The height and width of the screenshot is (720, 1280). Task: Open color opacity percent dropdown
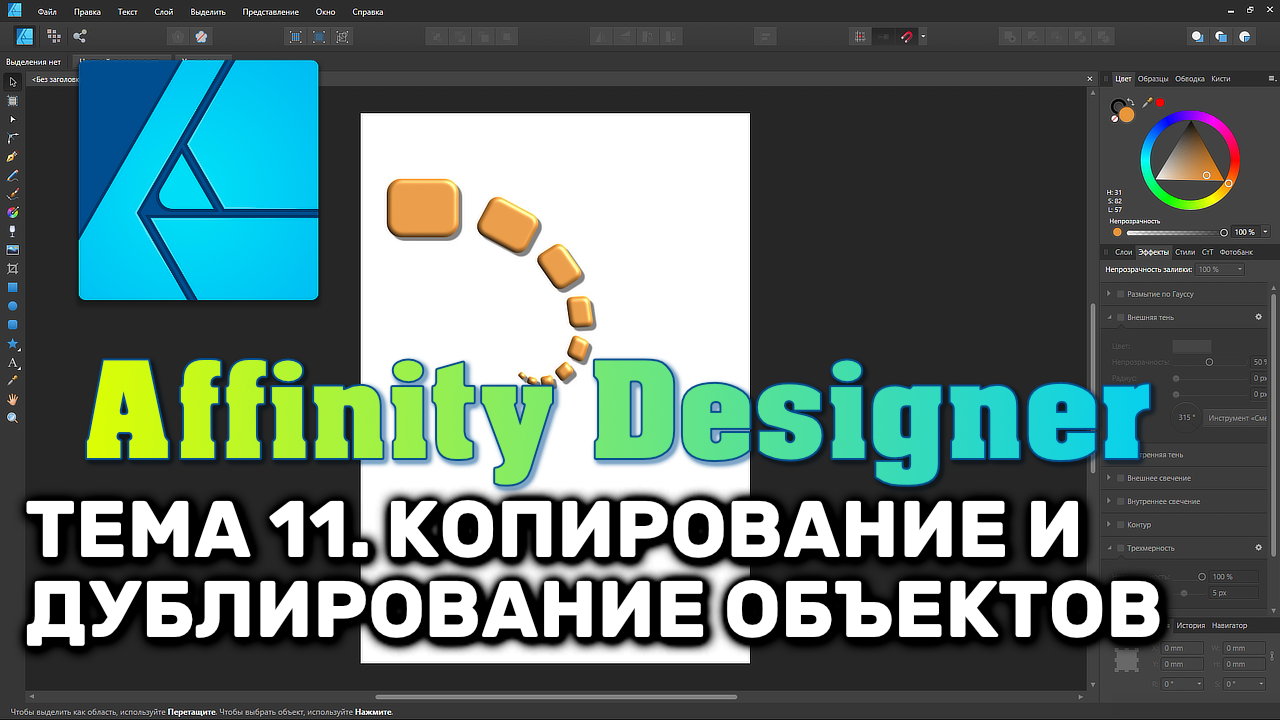(x=1265, y=232)
